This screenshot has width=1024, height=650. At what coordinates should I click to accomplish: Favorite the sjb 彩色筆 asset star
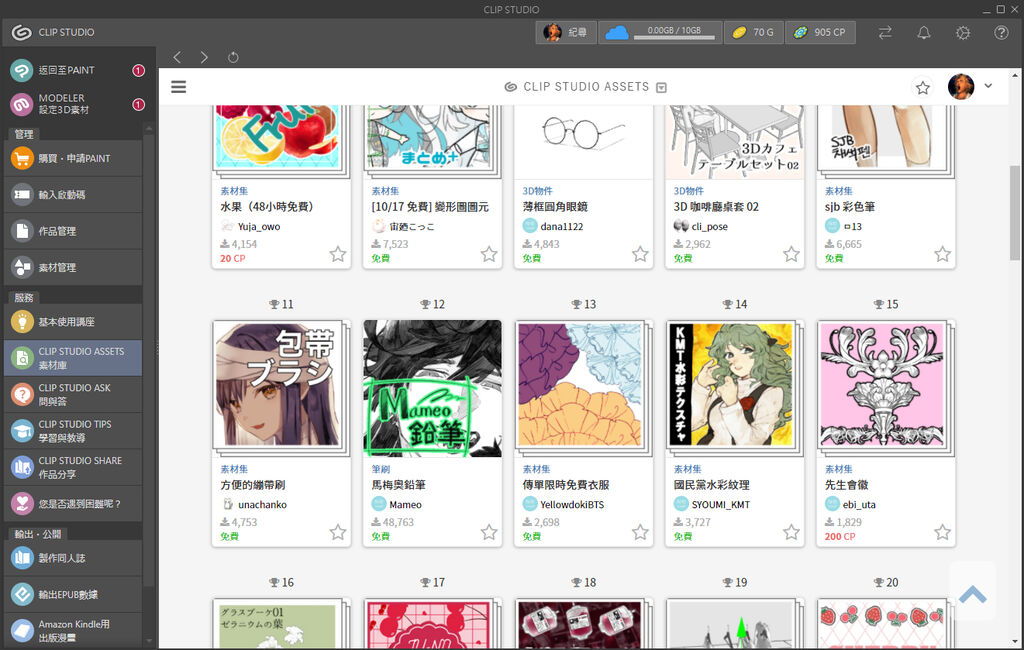[942, 253]
